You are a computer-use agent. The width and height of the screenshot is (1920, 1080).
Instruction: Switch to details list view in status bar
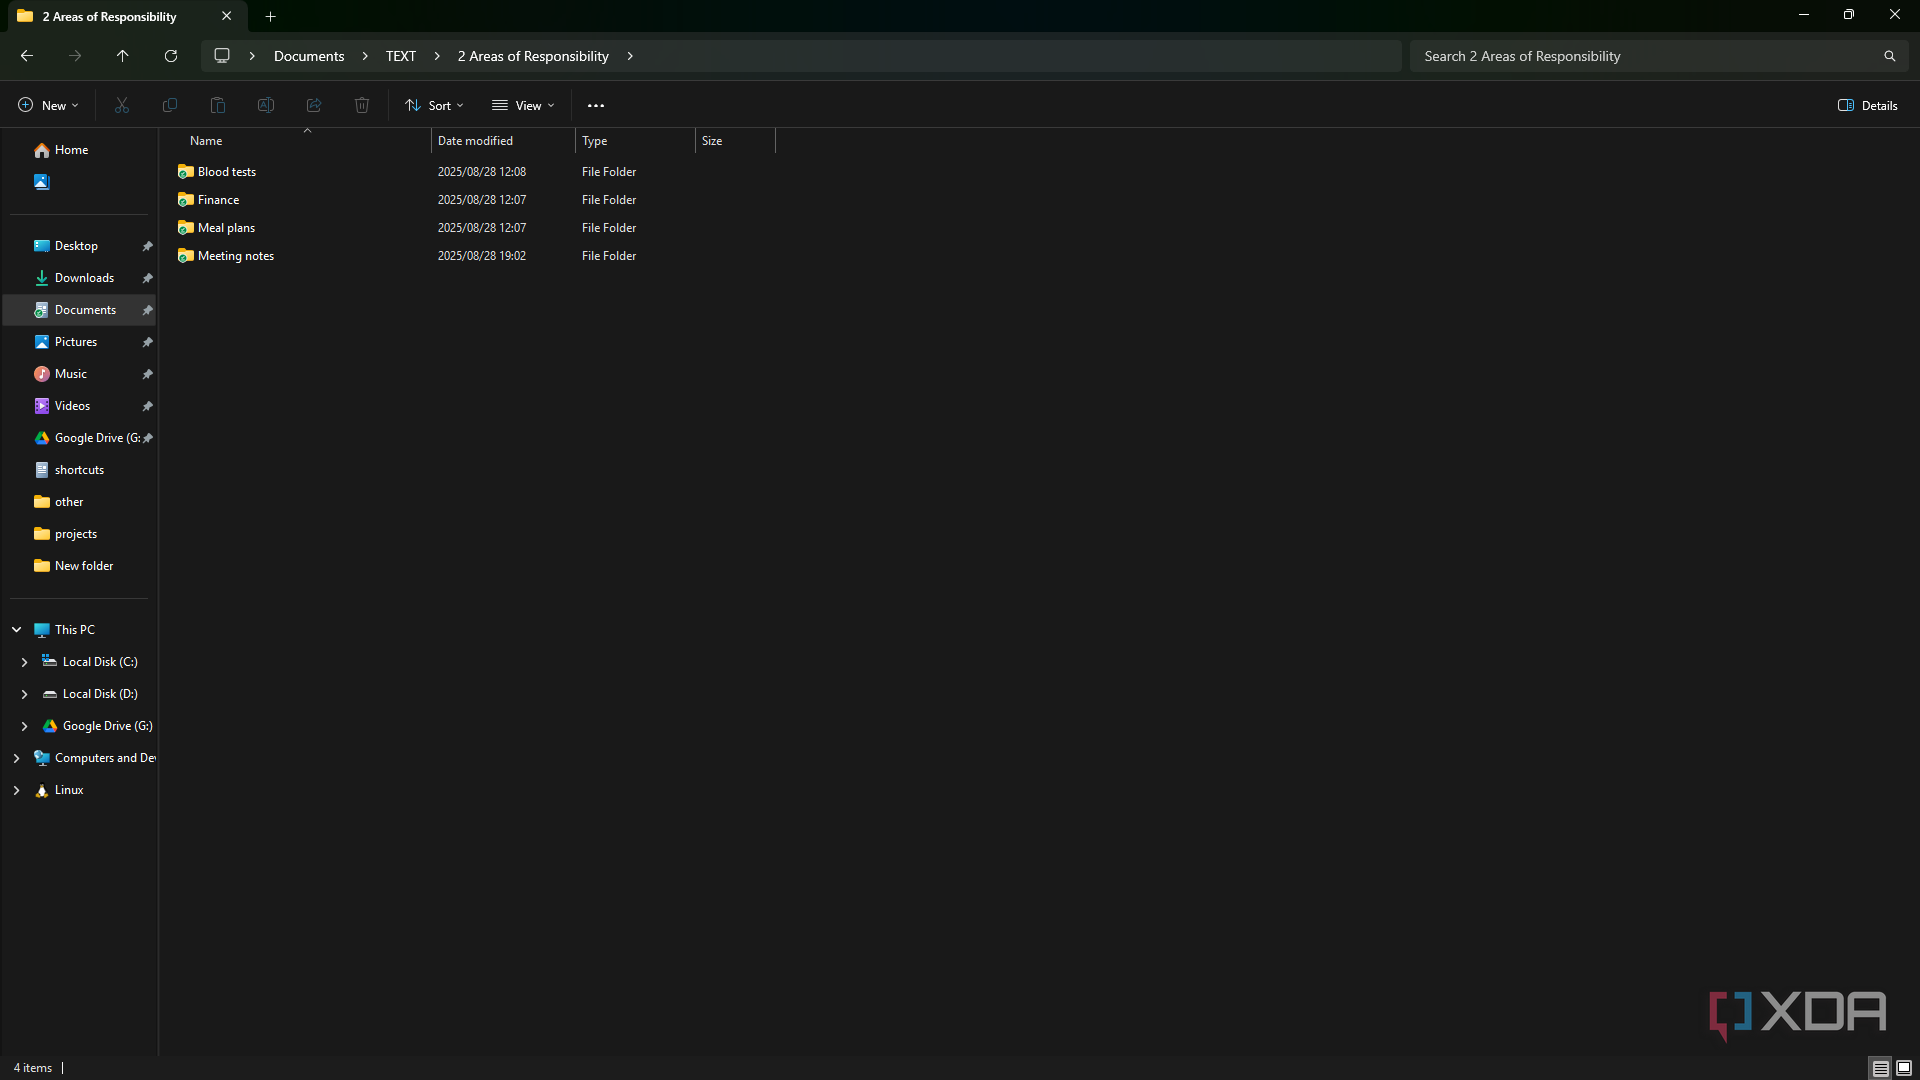(1881, 1068)
